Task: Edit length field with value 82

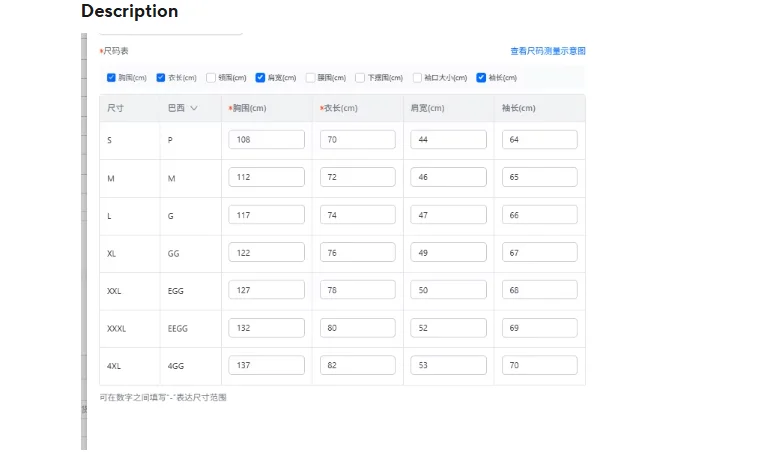Action: tap(358, 365)
